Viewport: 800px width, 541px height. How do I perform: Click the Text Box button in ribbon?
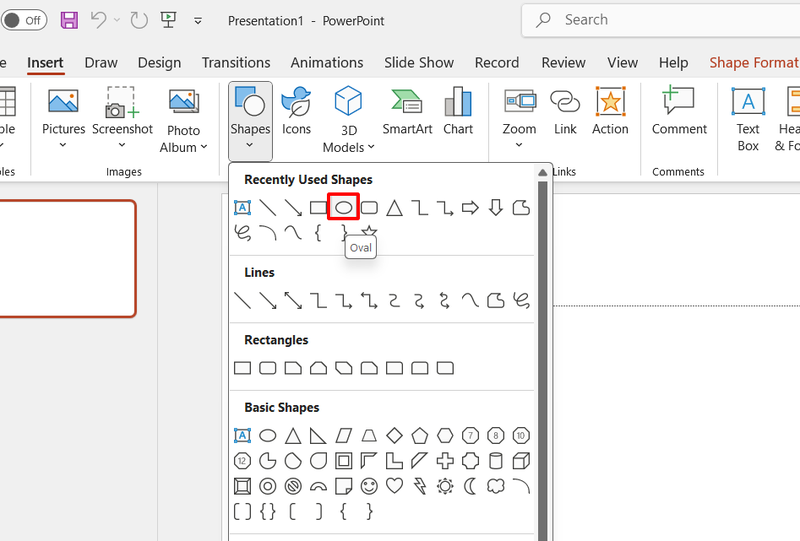(x=748, y=120)
